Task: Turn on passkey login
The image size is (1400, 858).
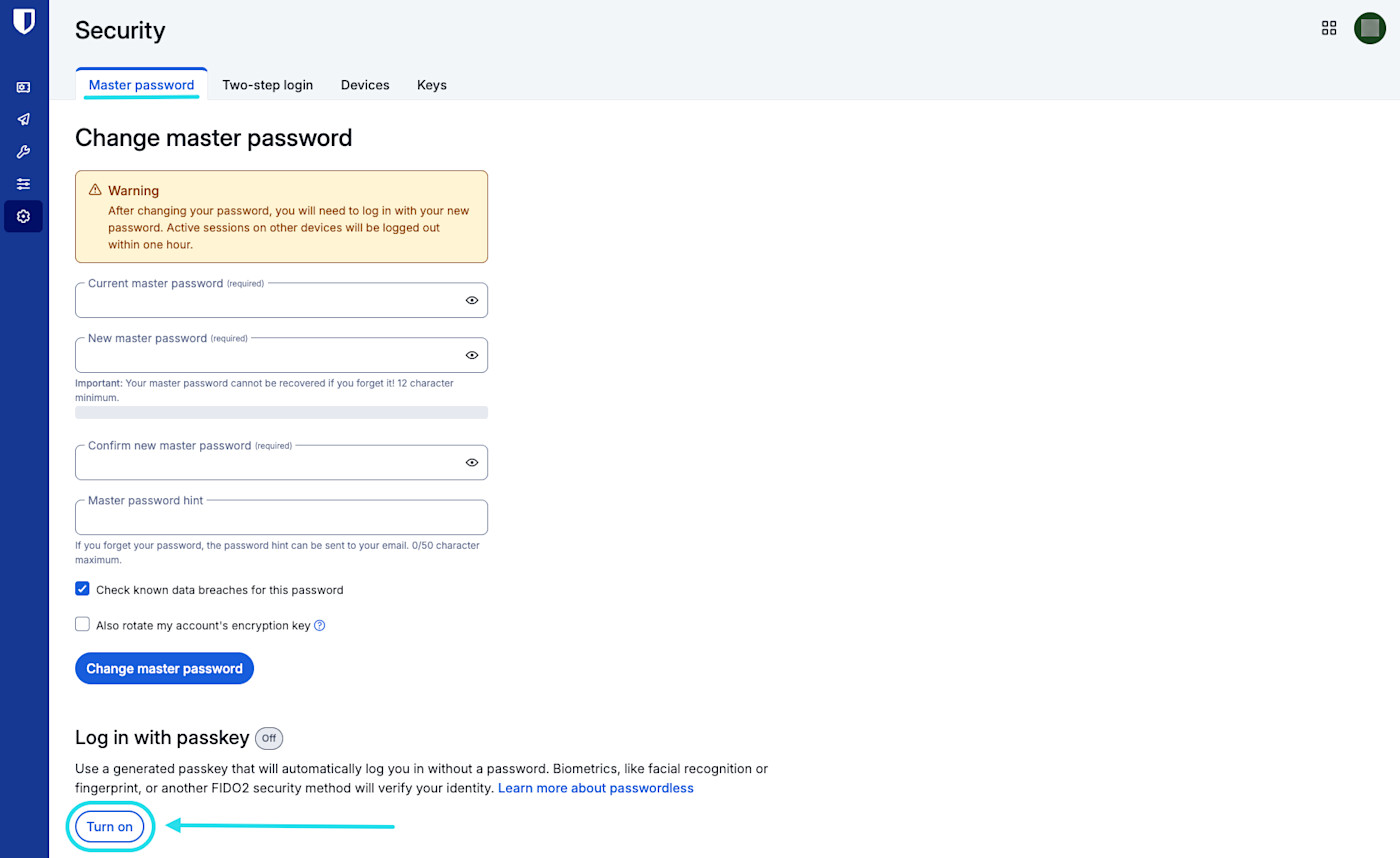Action: point(109,826)
